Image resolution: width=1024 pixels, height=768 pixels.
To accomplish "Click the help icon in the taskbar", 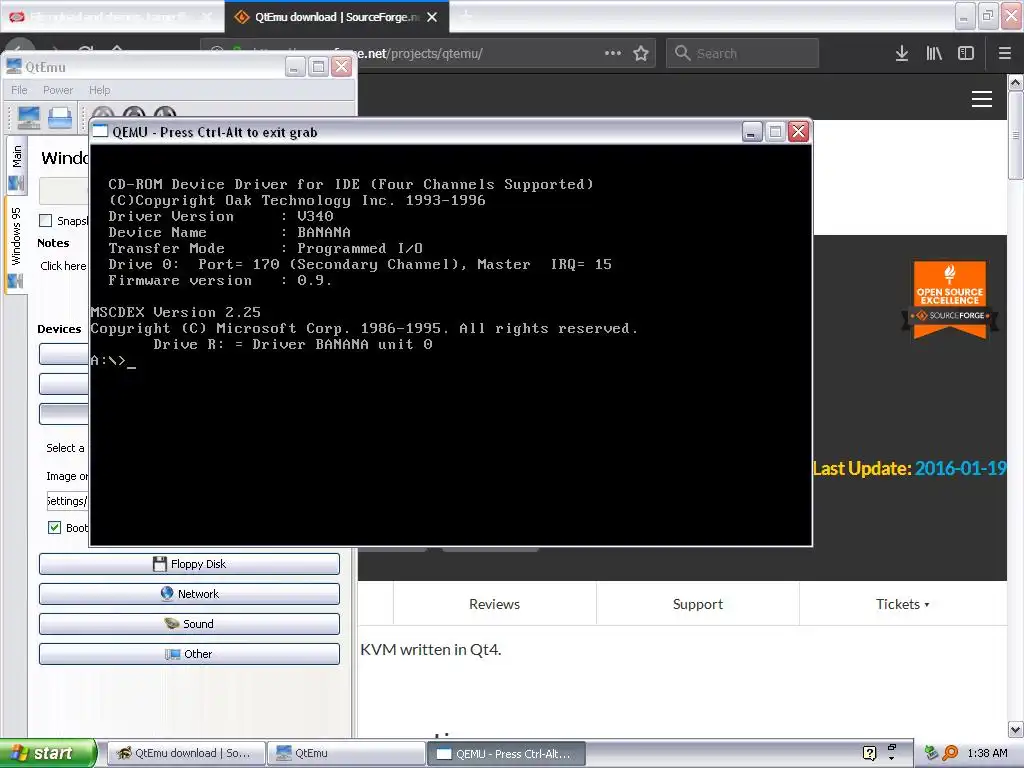I will pyautogui.click(x=869, y=753).
